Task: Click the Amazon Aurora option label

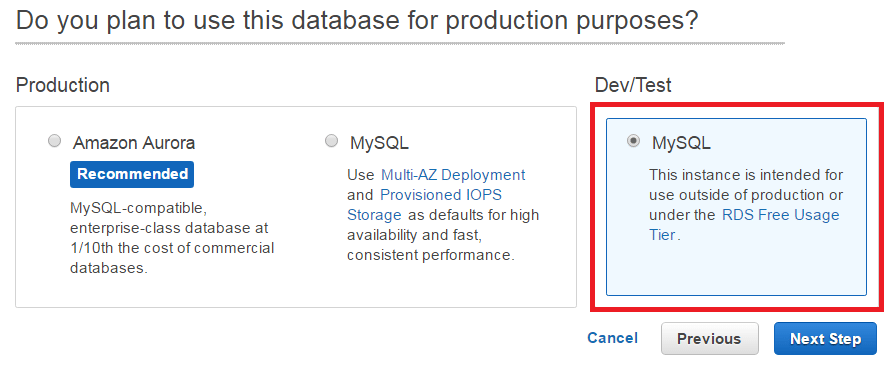Action: point(134,143)
